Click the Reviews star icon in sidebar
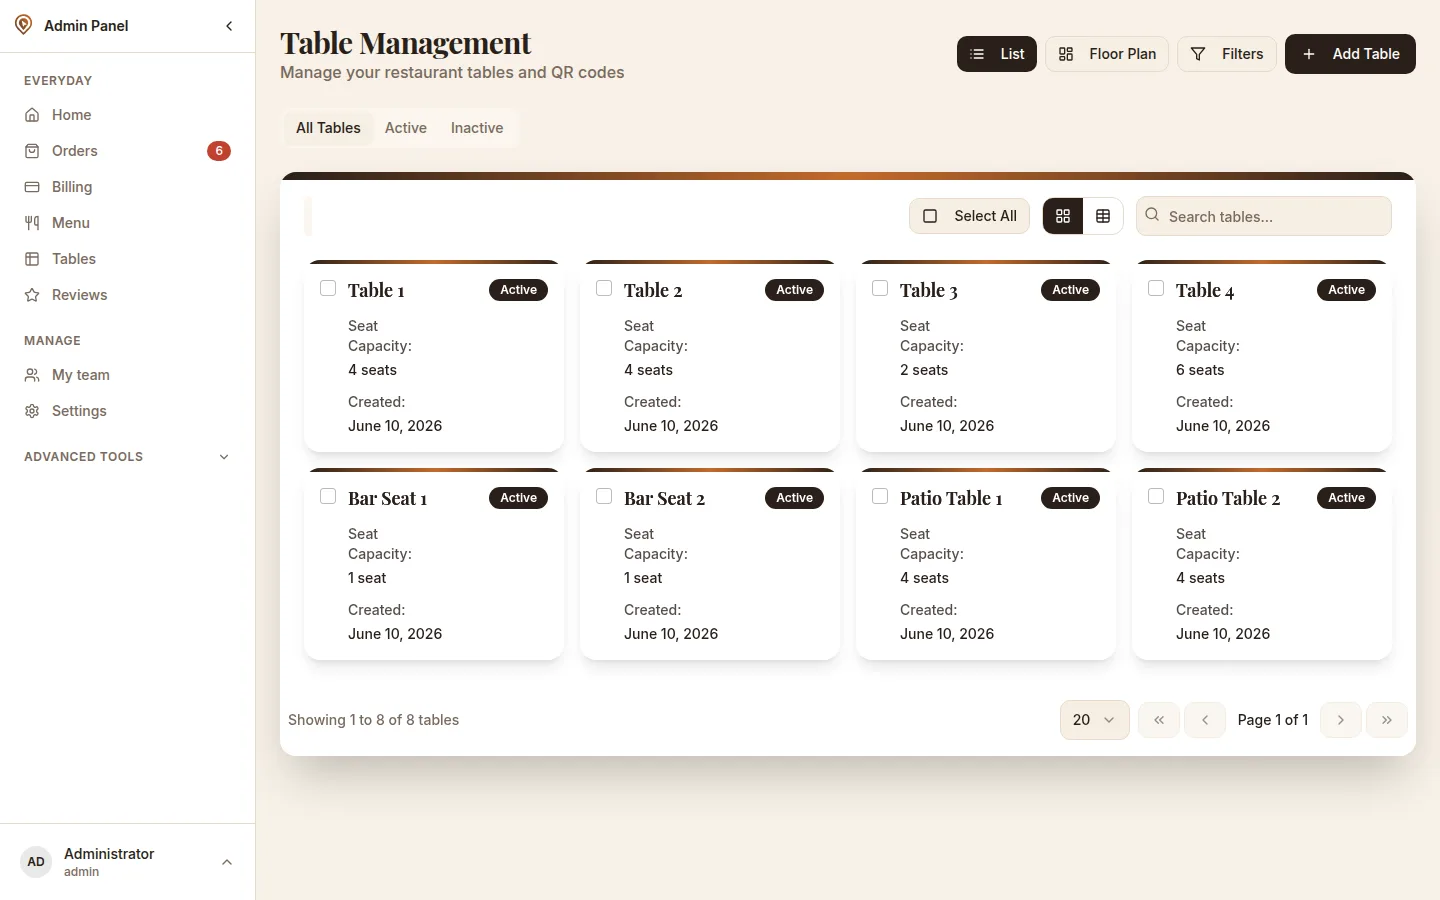 [32, 295]
